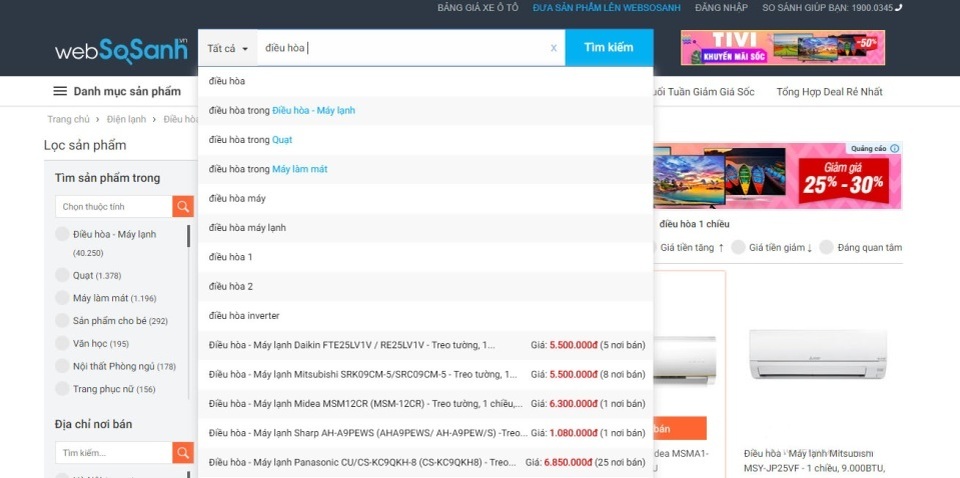Screen dimensions: 960x478
Task: Type in the Chọn thuộc tính field
Action: 114,206
